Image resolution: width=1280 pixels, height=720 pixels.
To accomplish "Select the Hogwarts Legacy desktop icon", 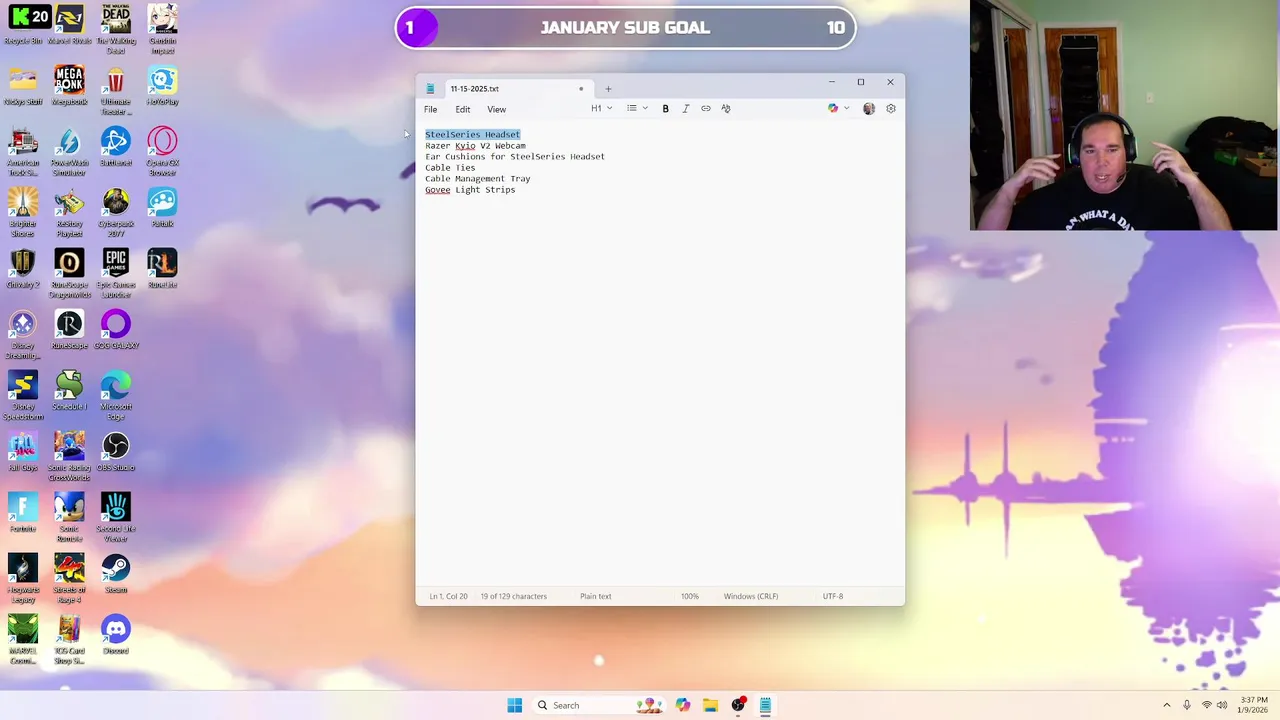I will [x=23, y=579].
